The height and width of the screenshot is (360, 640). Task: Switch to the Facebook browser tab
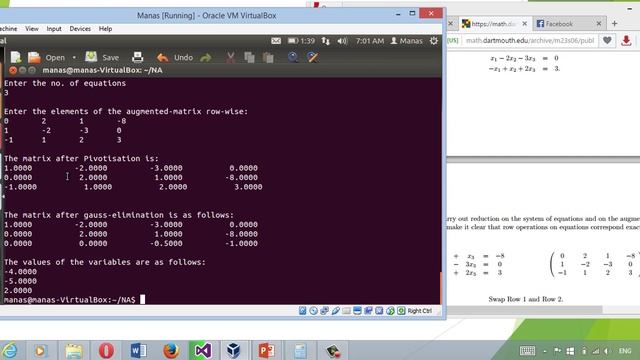click(563, 24)
